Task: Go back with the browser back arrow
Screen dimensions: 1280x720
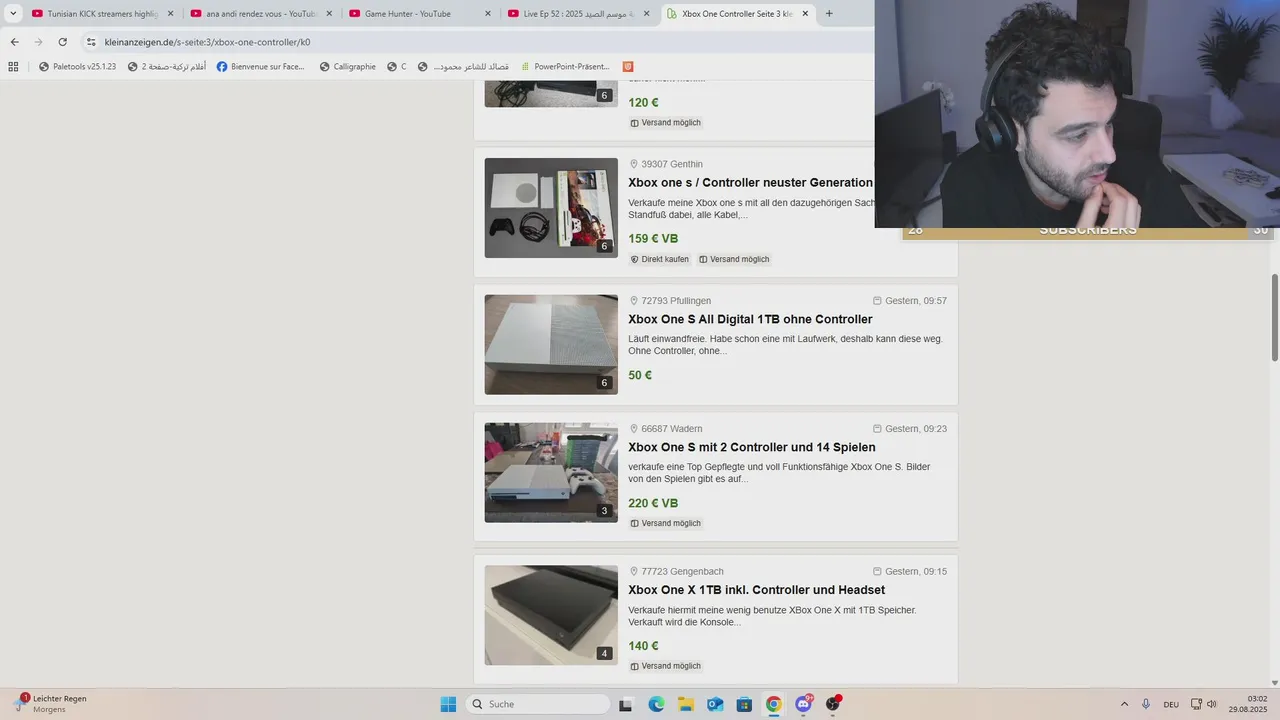Action: 14,42
